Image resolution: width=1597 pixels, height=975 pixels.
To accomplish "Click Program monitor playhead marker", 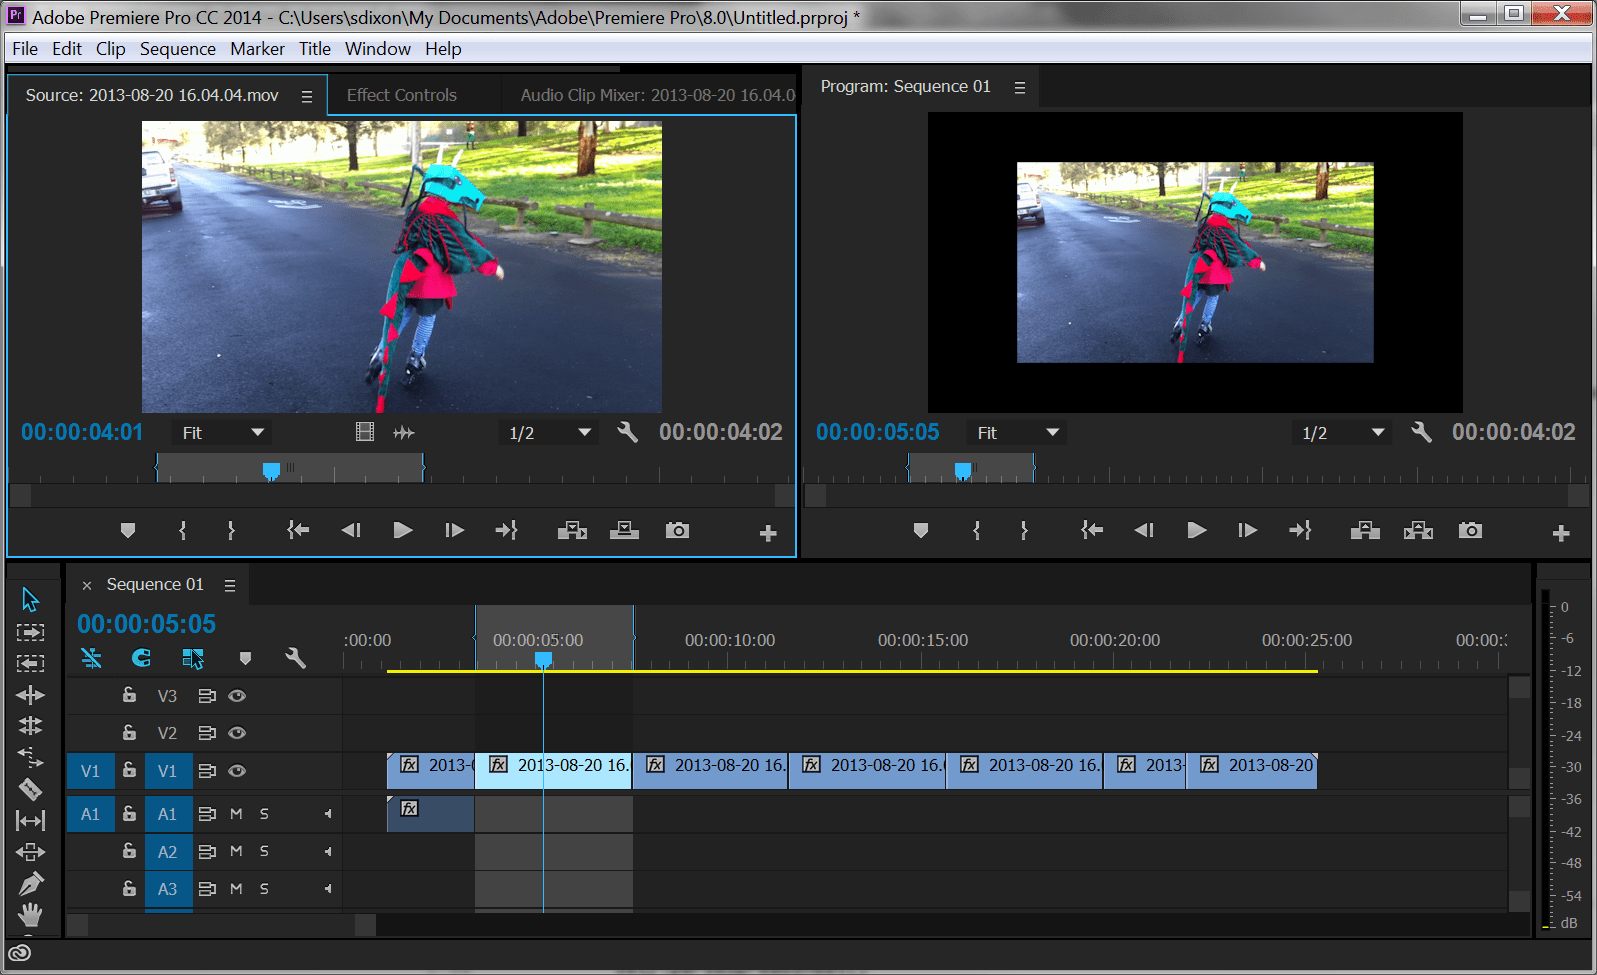I will tap(963, 470).
